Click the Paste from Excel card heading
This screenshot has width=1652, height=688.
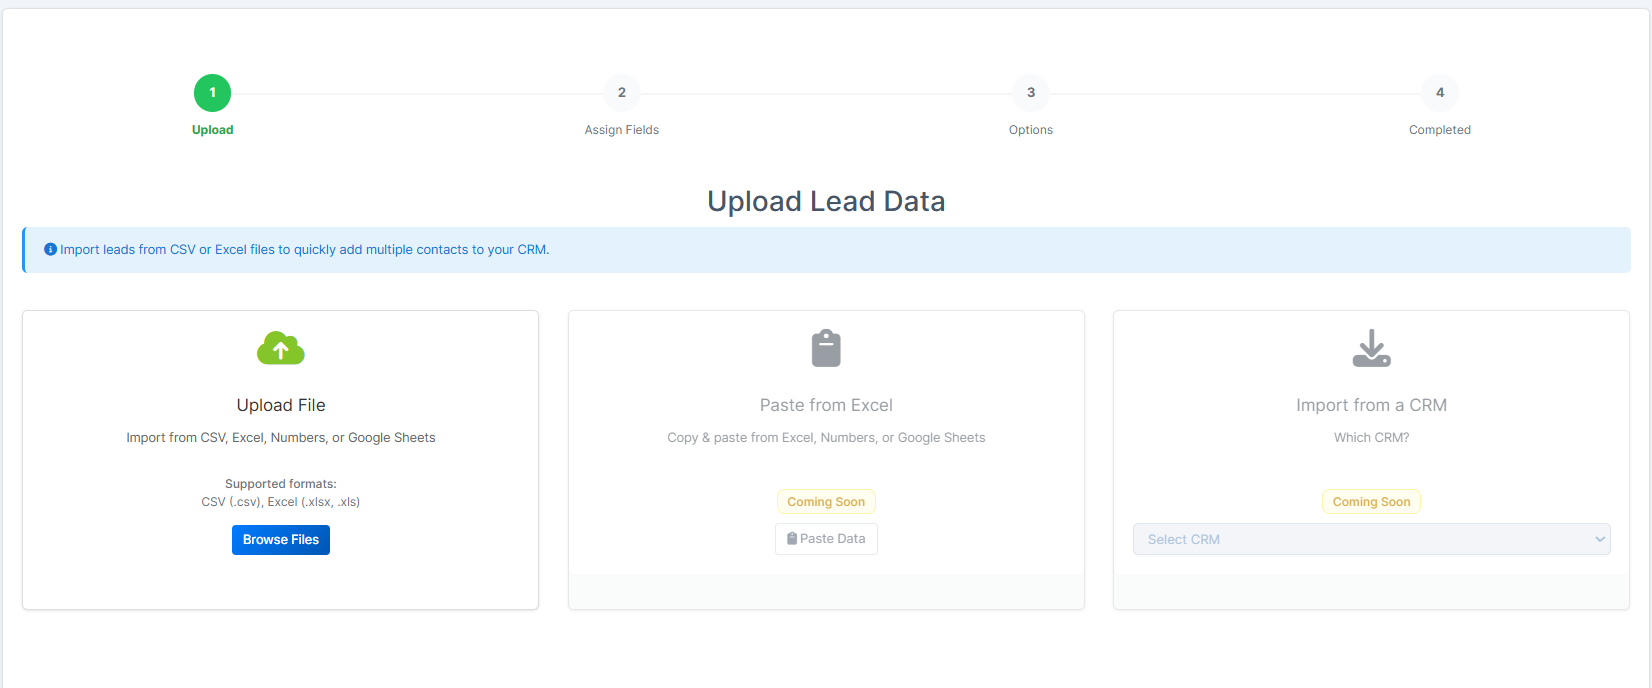[x=826, y=405]
